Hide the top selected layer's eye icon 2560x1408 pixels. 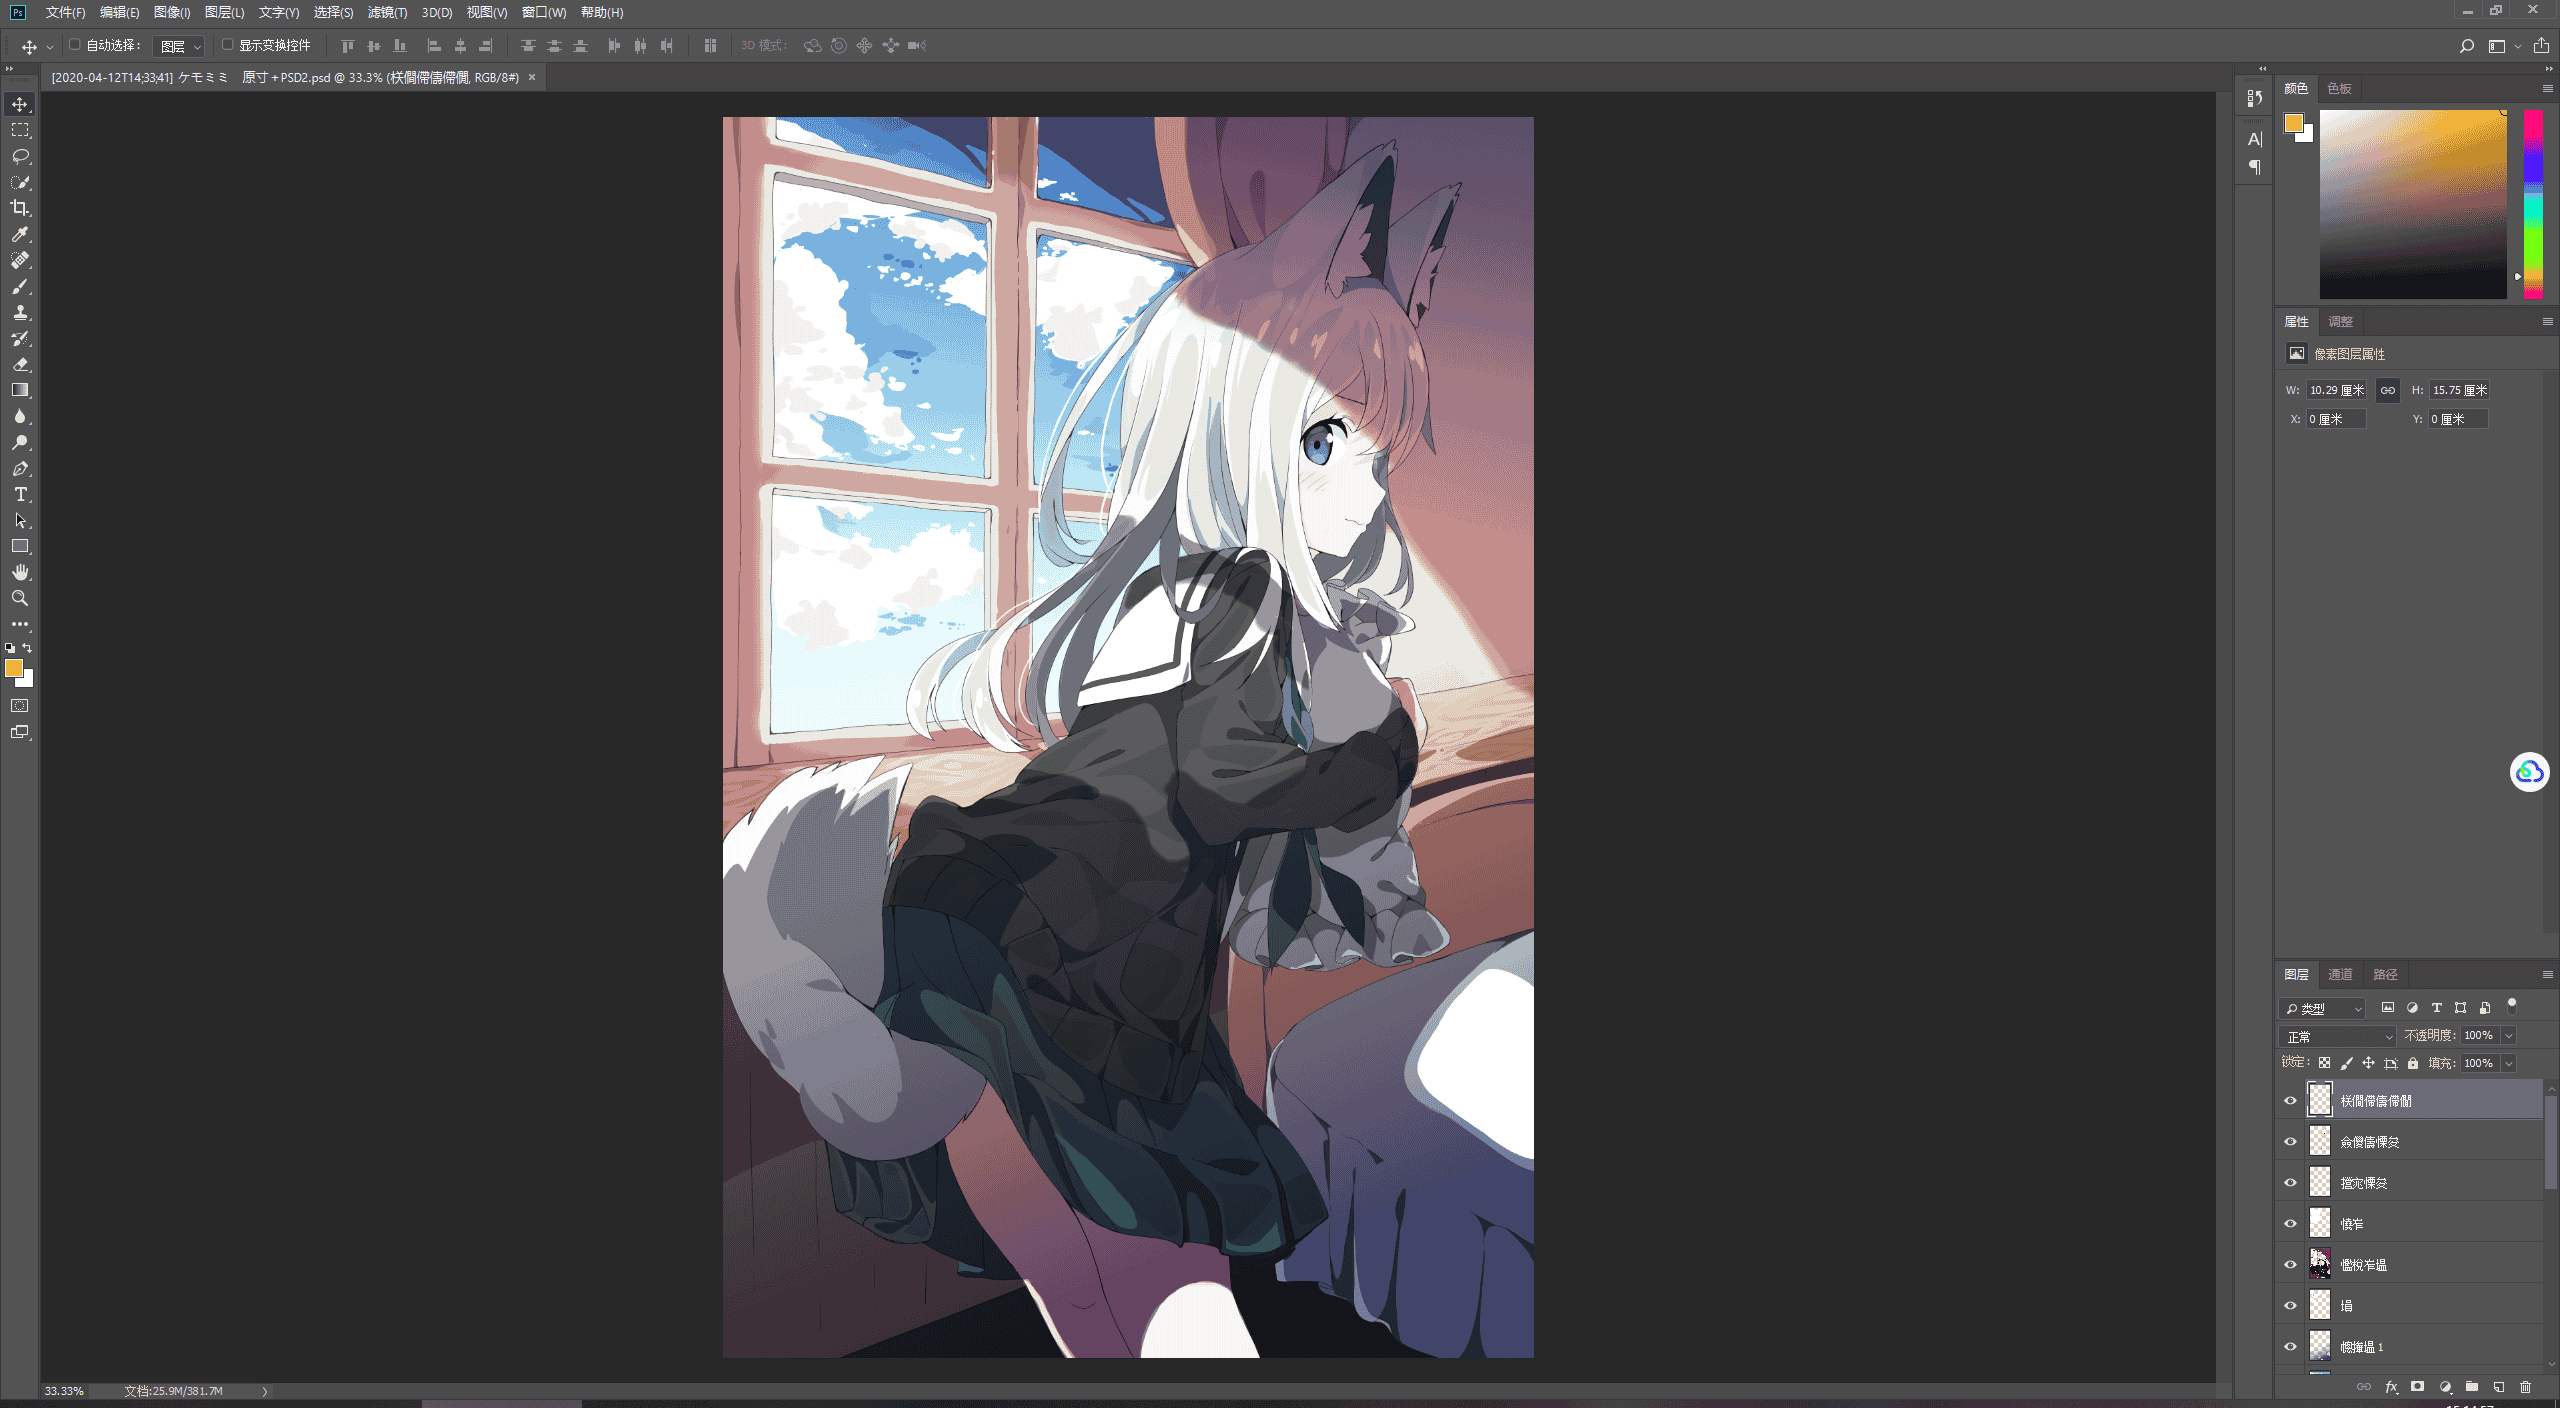point(2290,1100)
